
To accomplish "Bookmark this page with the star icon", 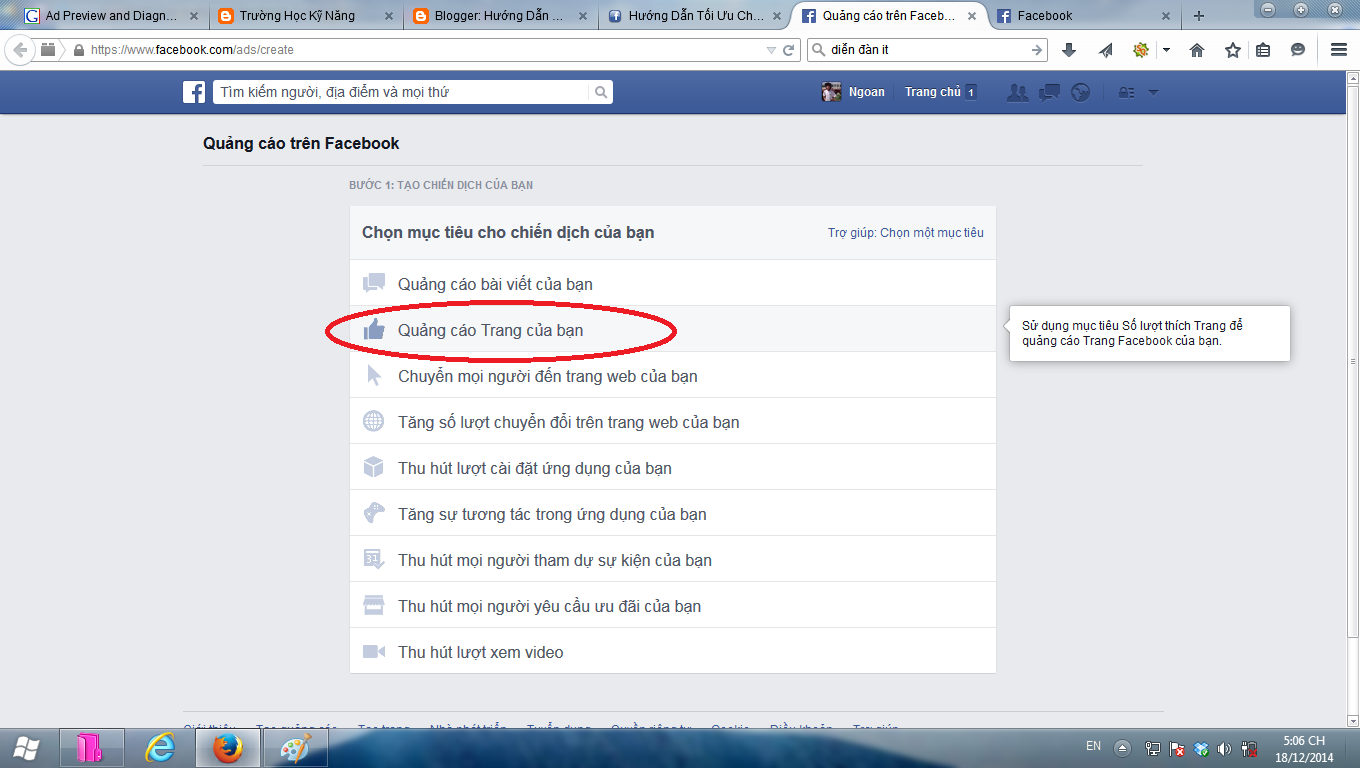I will click(x=1233, y=50).
